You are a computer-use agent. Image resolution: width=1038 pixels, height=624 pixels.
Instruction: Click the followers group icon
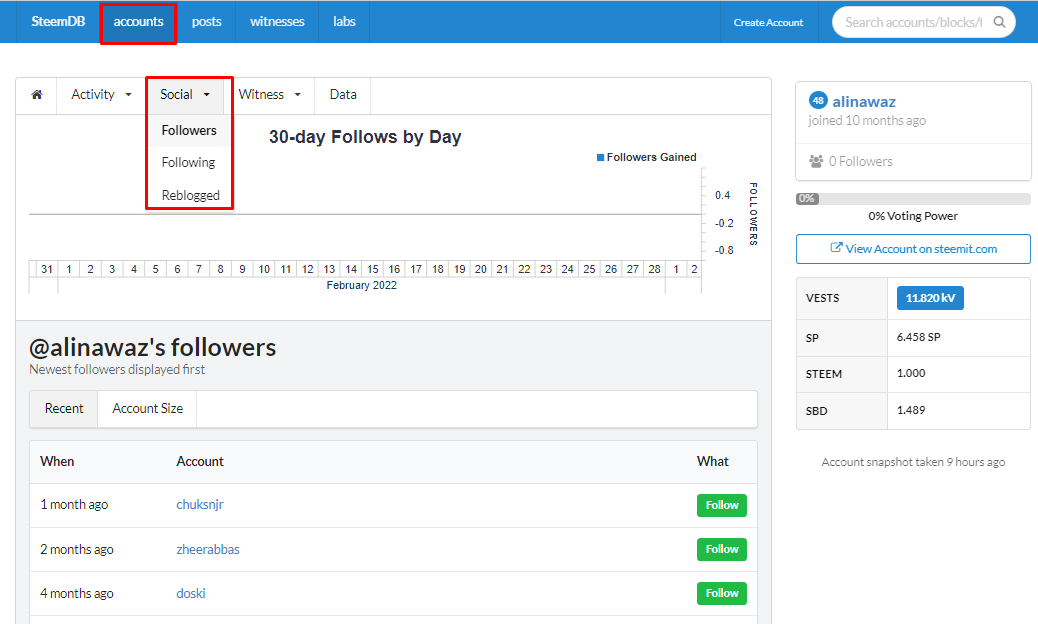tap(816, 161)
